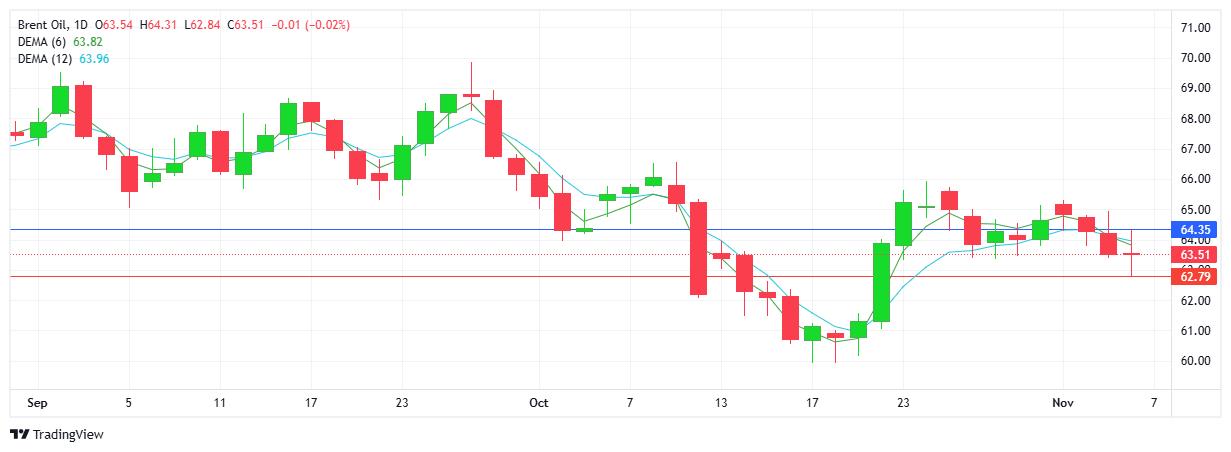Open the TradingView text link
Screen dimensions: 1231x452
pos(68,434)
